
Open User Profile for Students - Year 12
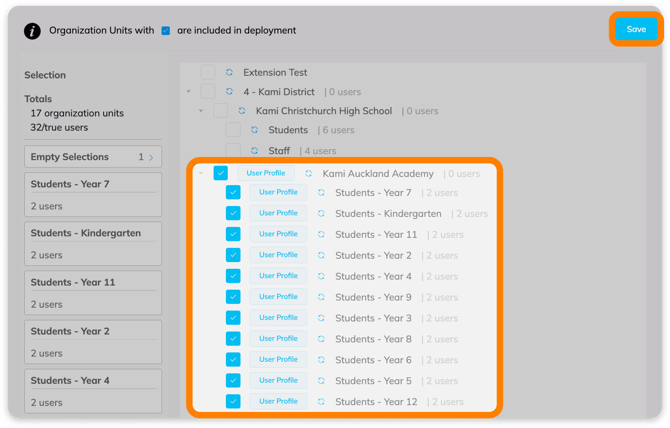(278, 402)
